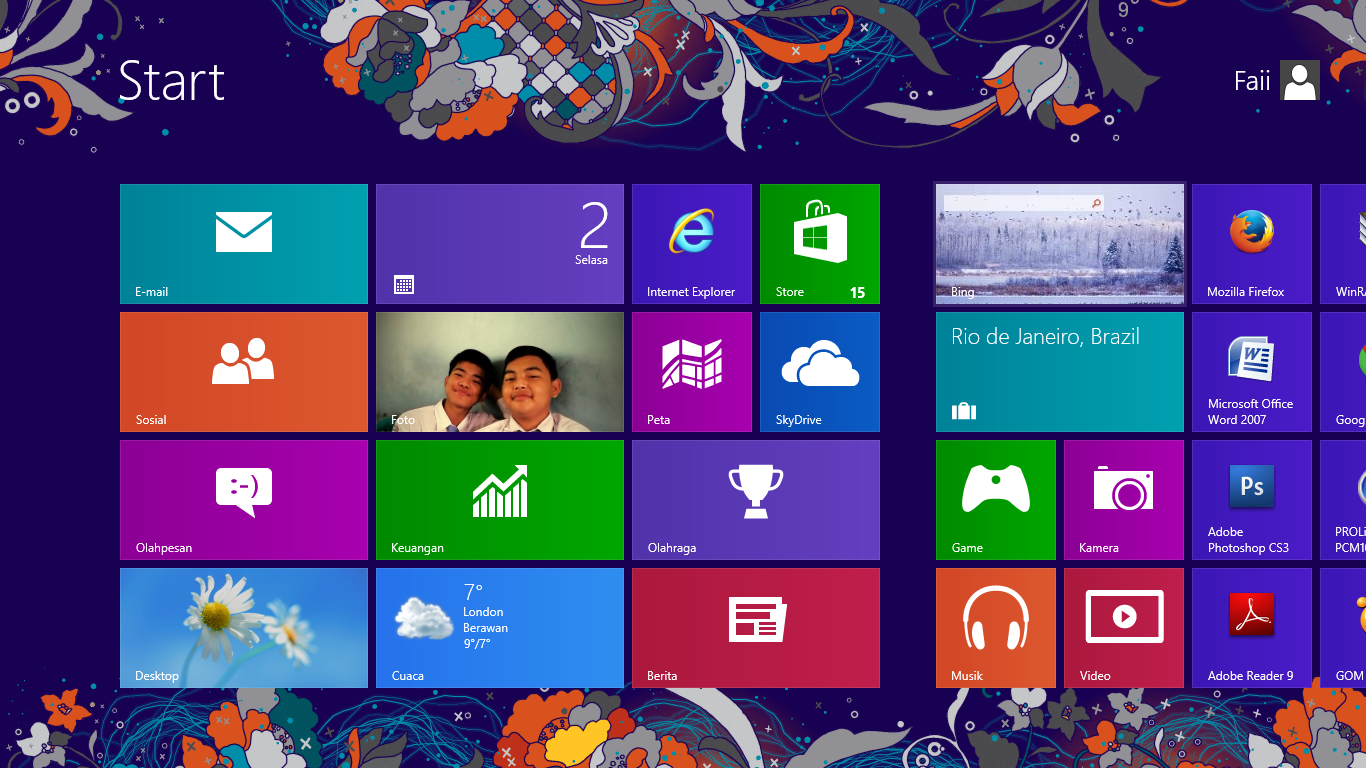Viewport: 1366px width, 768px height.
Task: Open the Desktop tile with daisies wallpaper
Action: [x=243, y=627]
